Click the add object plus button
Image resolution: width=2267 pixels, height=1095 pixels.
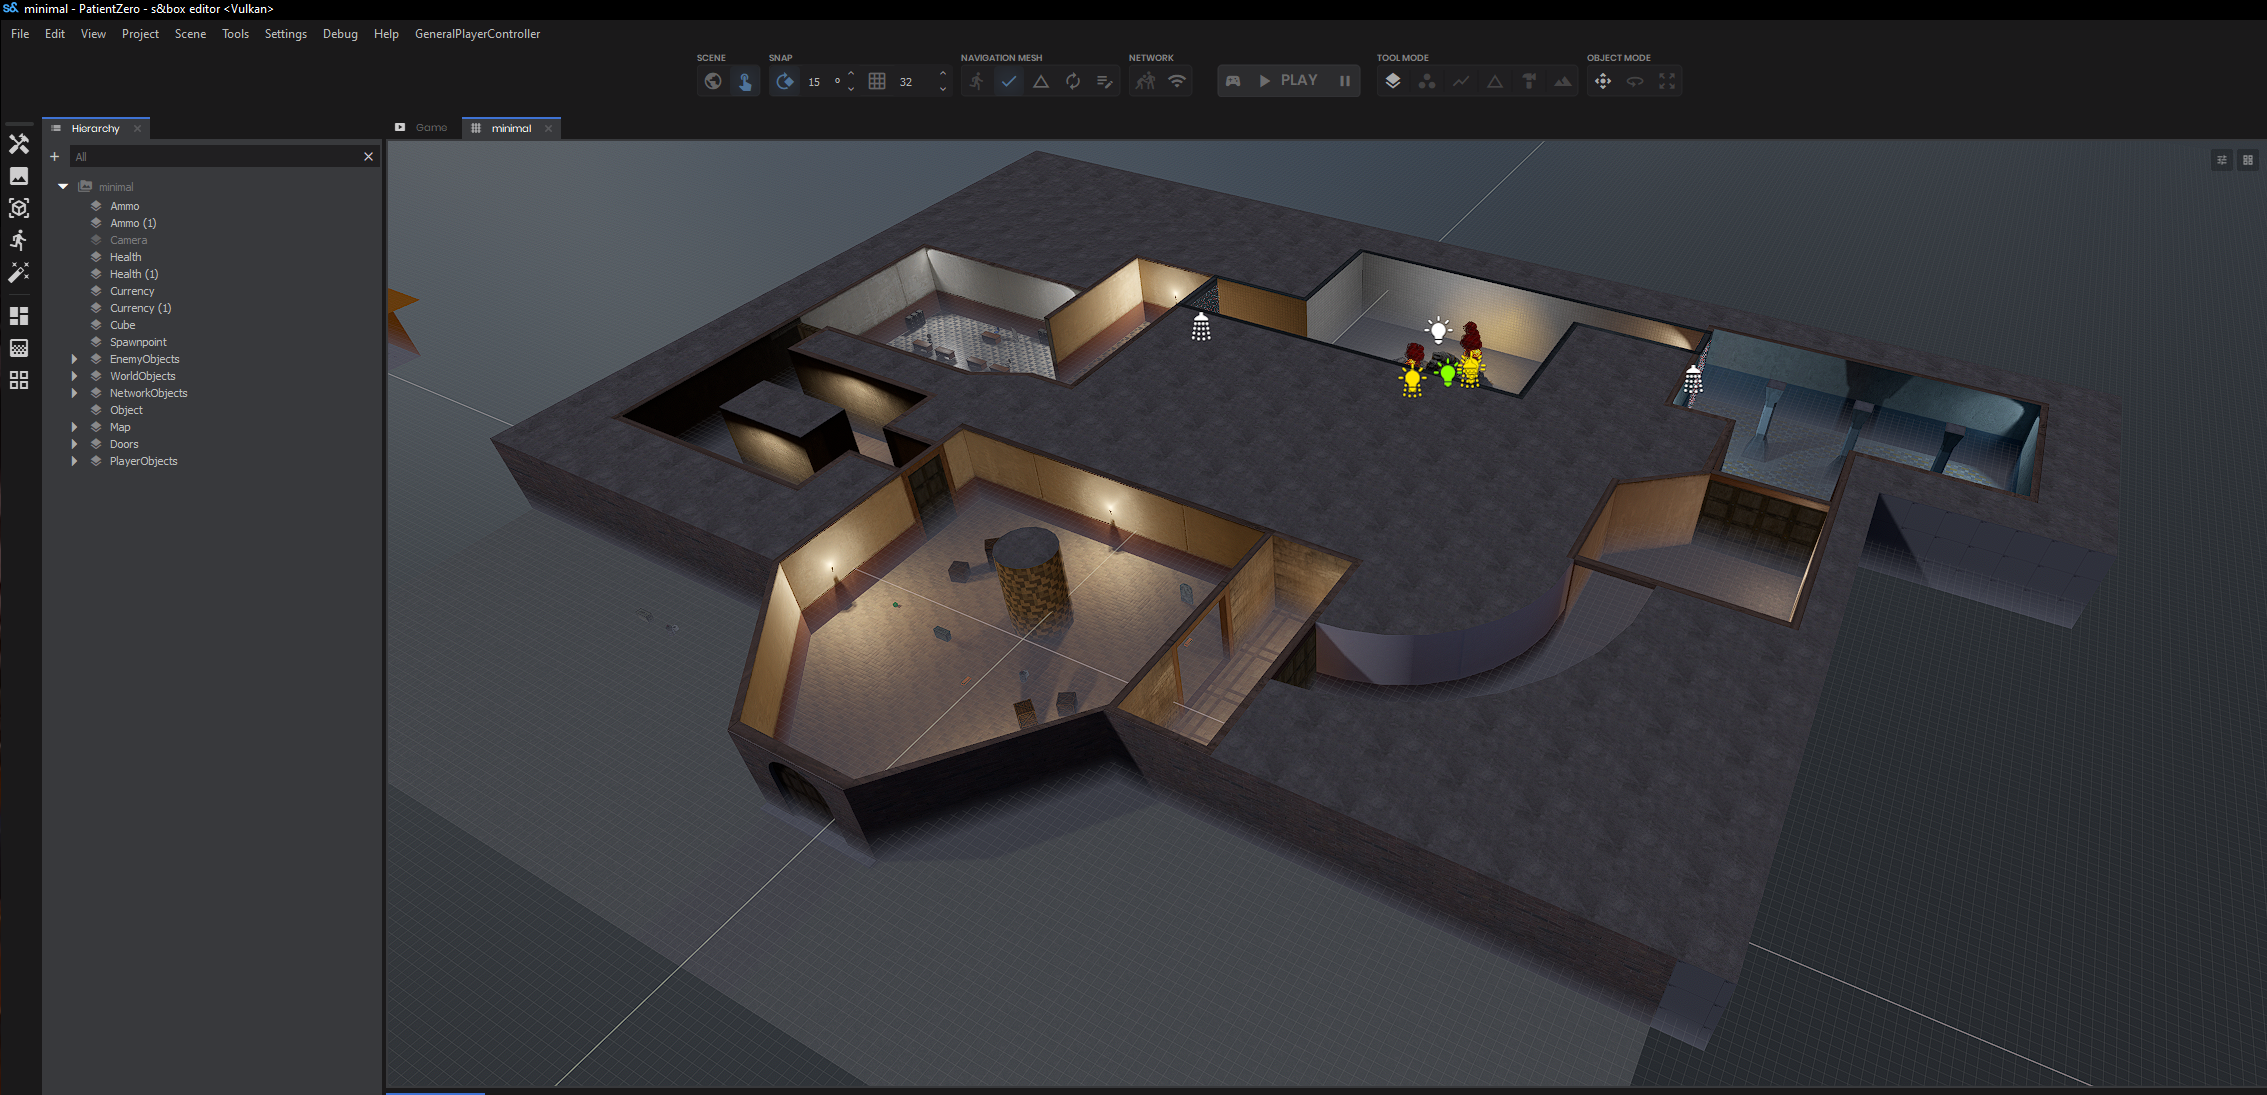point(55,157)
